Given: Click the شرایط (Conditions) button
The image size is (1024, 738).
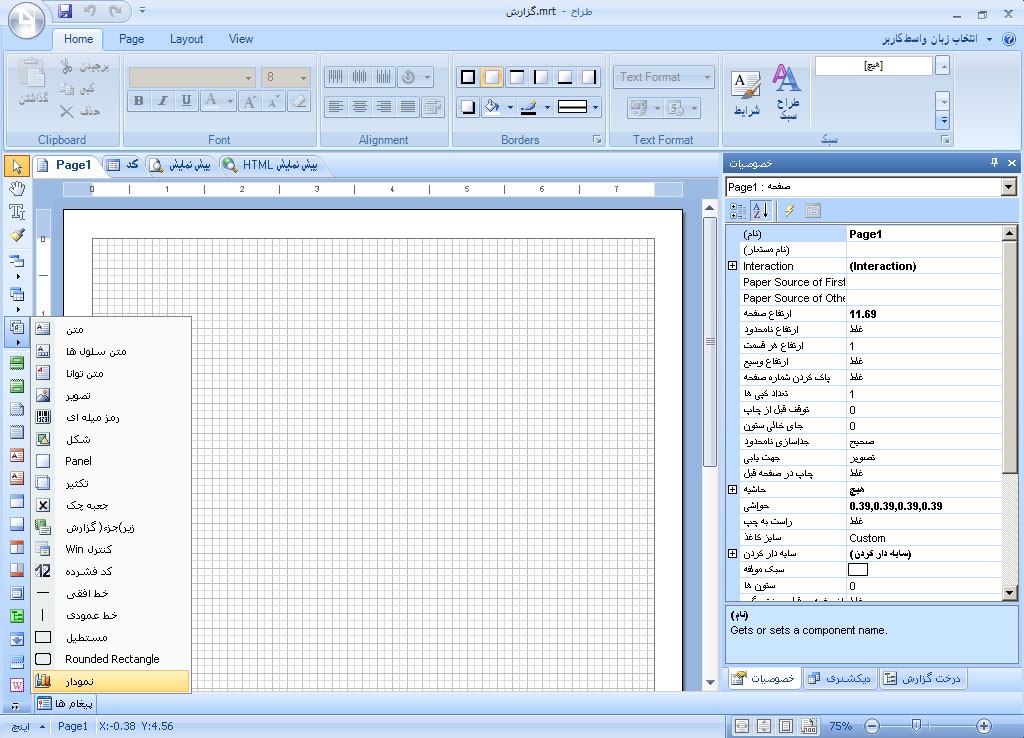Looking at the screenshot, I should coord(746,94).
